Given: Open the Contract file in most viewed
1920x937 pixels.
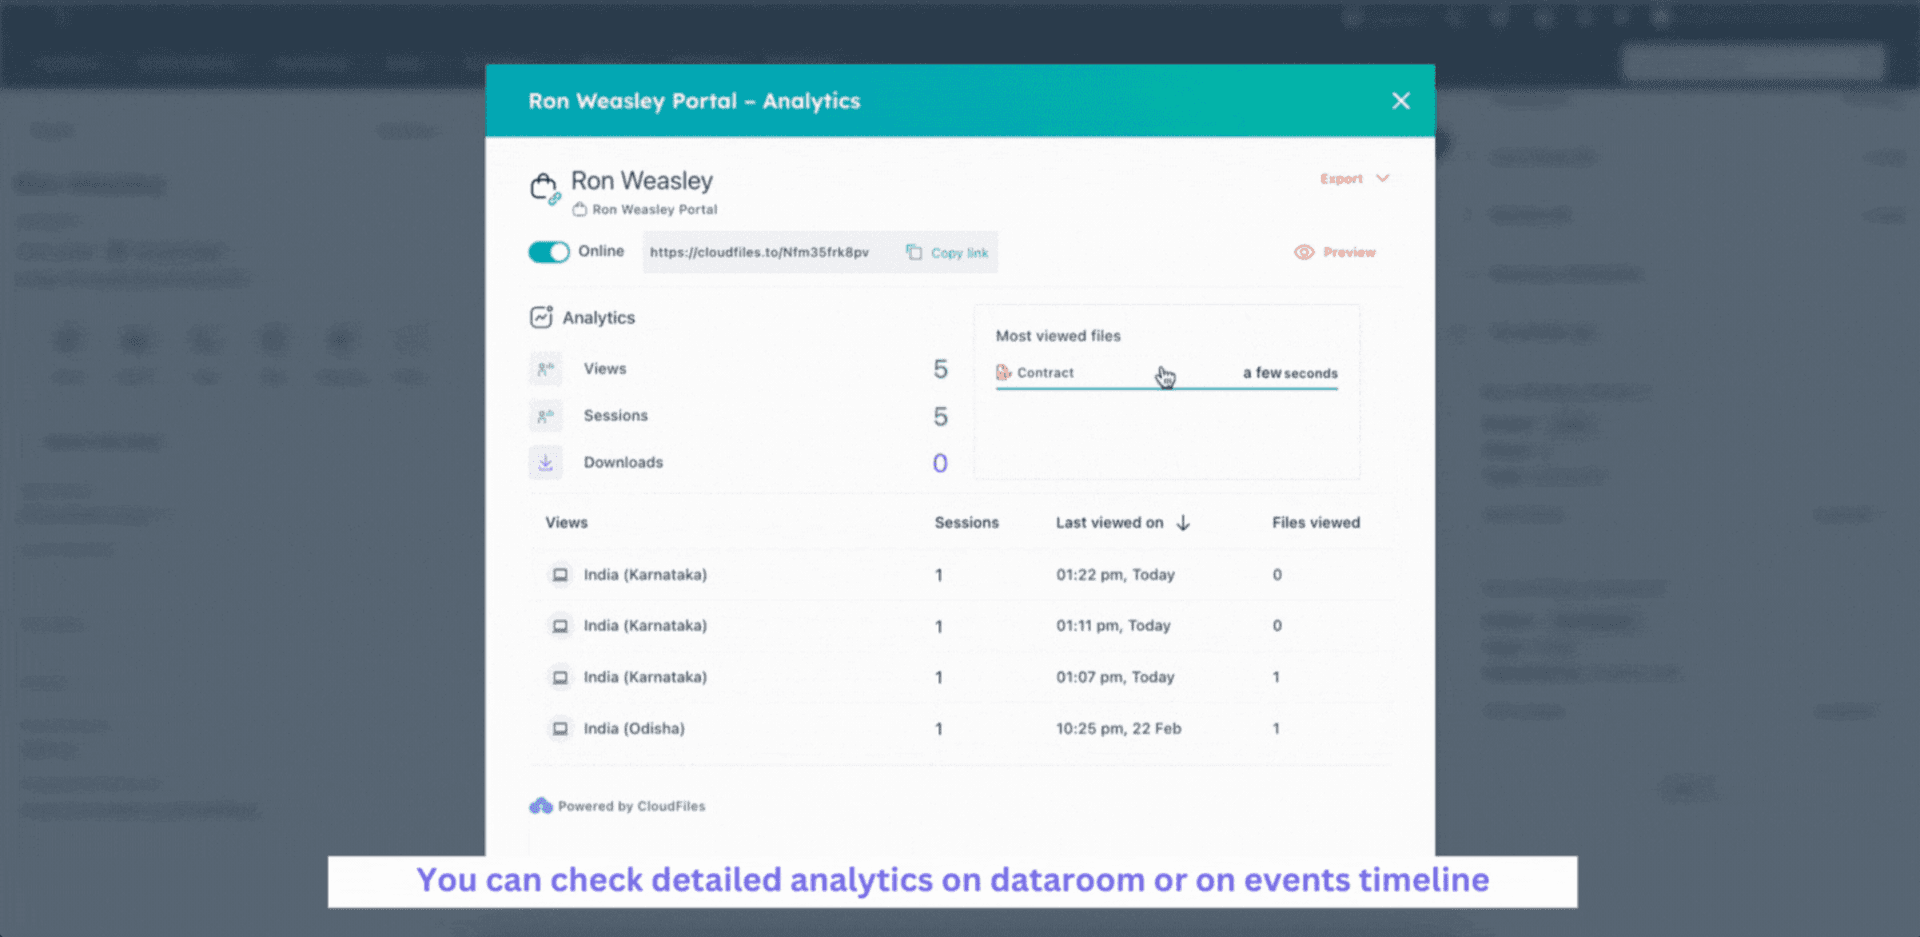Looking at the screenshot, I should (x=1166, y=373).
